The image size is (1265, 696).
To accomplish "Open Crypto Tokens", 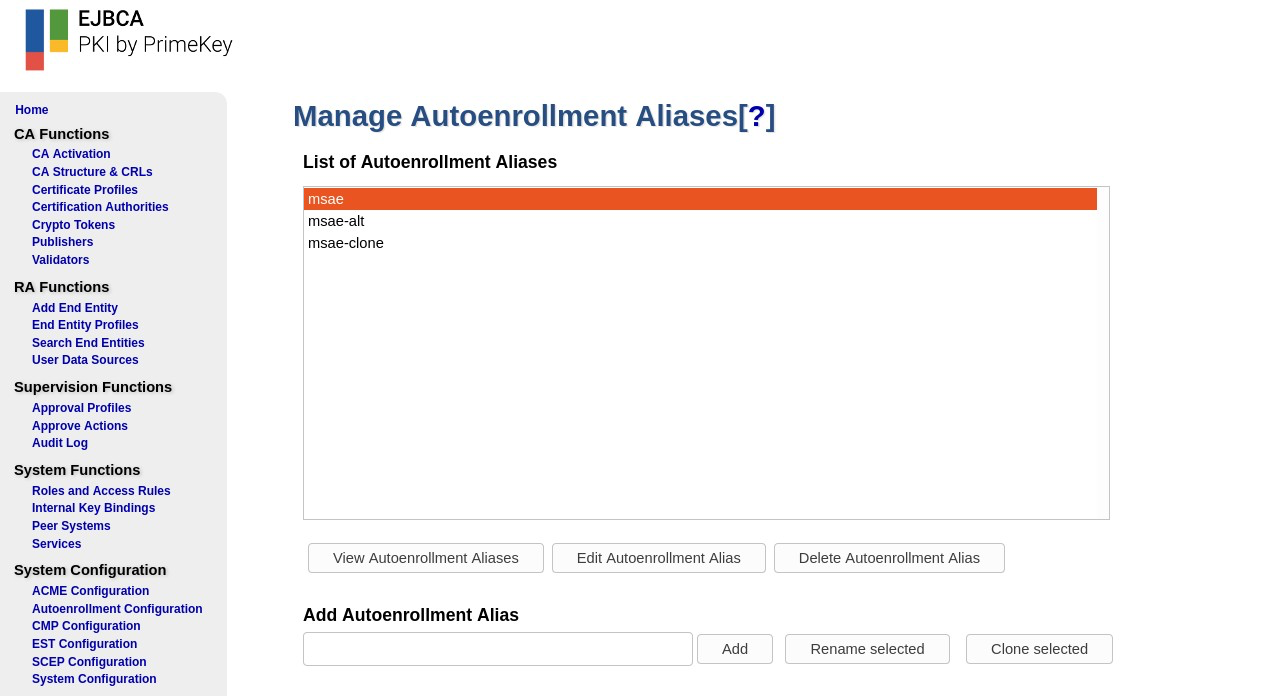I will point(73,225).
